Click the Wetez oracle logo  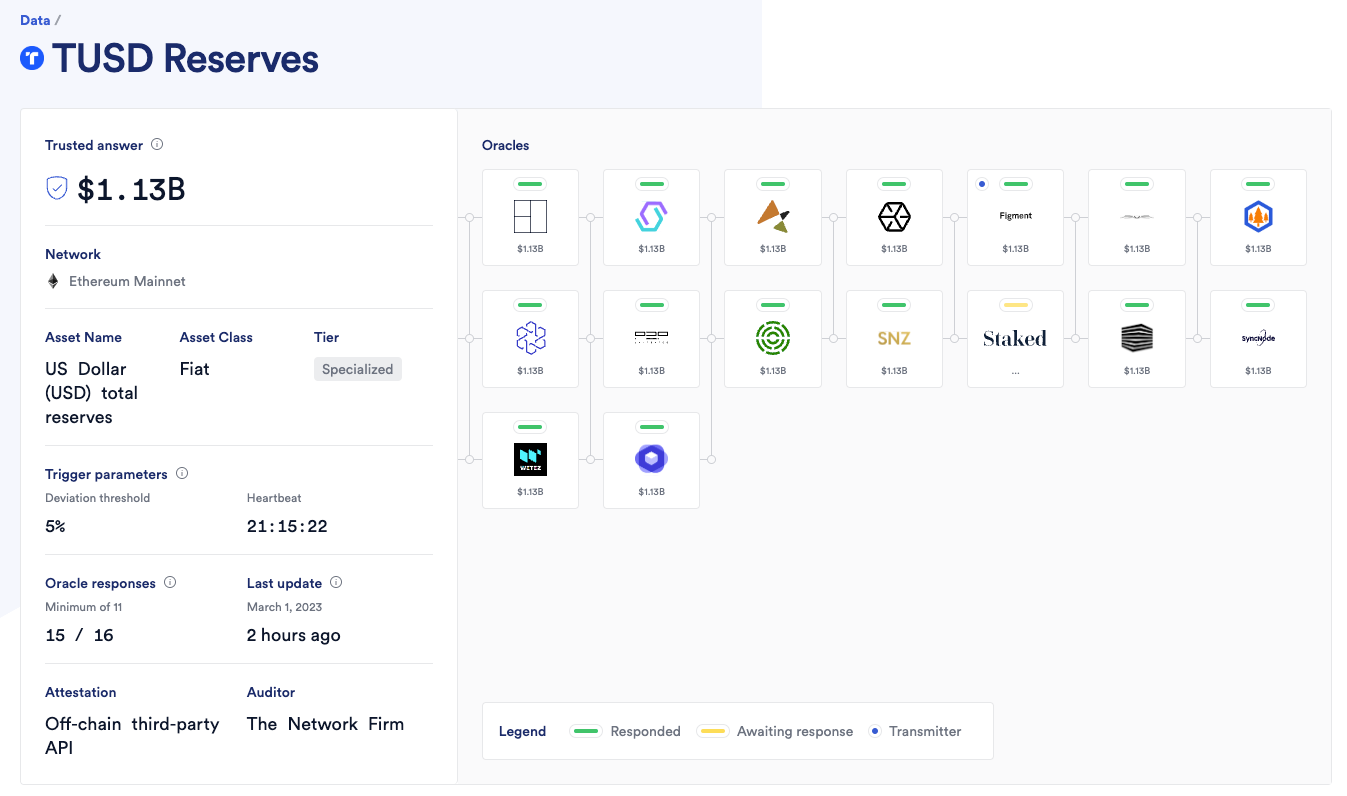pyautogui.click(x=530, y=459)
